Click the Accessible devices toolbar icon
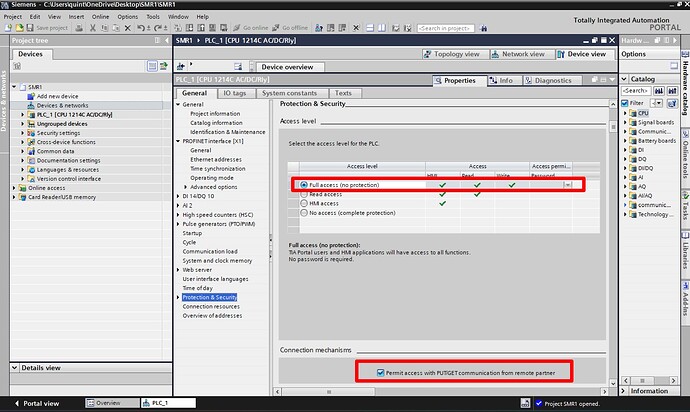Viewport: 690px width, 412px height. (x=319, y=28)
